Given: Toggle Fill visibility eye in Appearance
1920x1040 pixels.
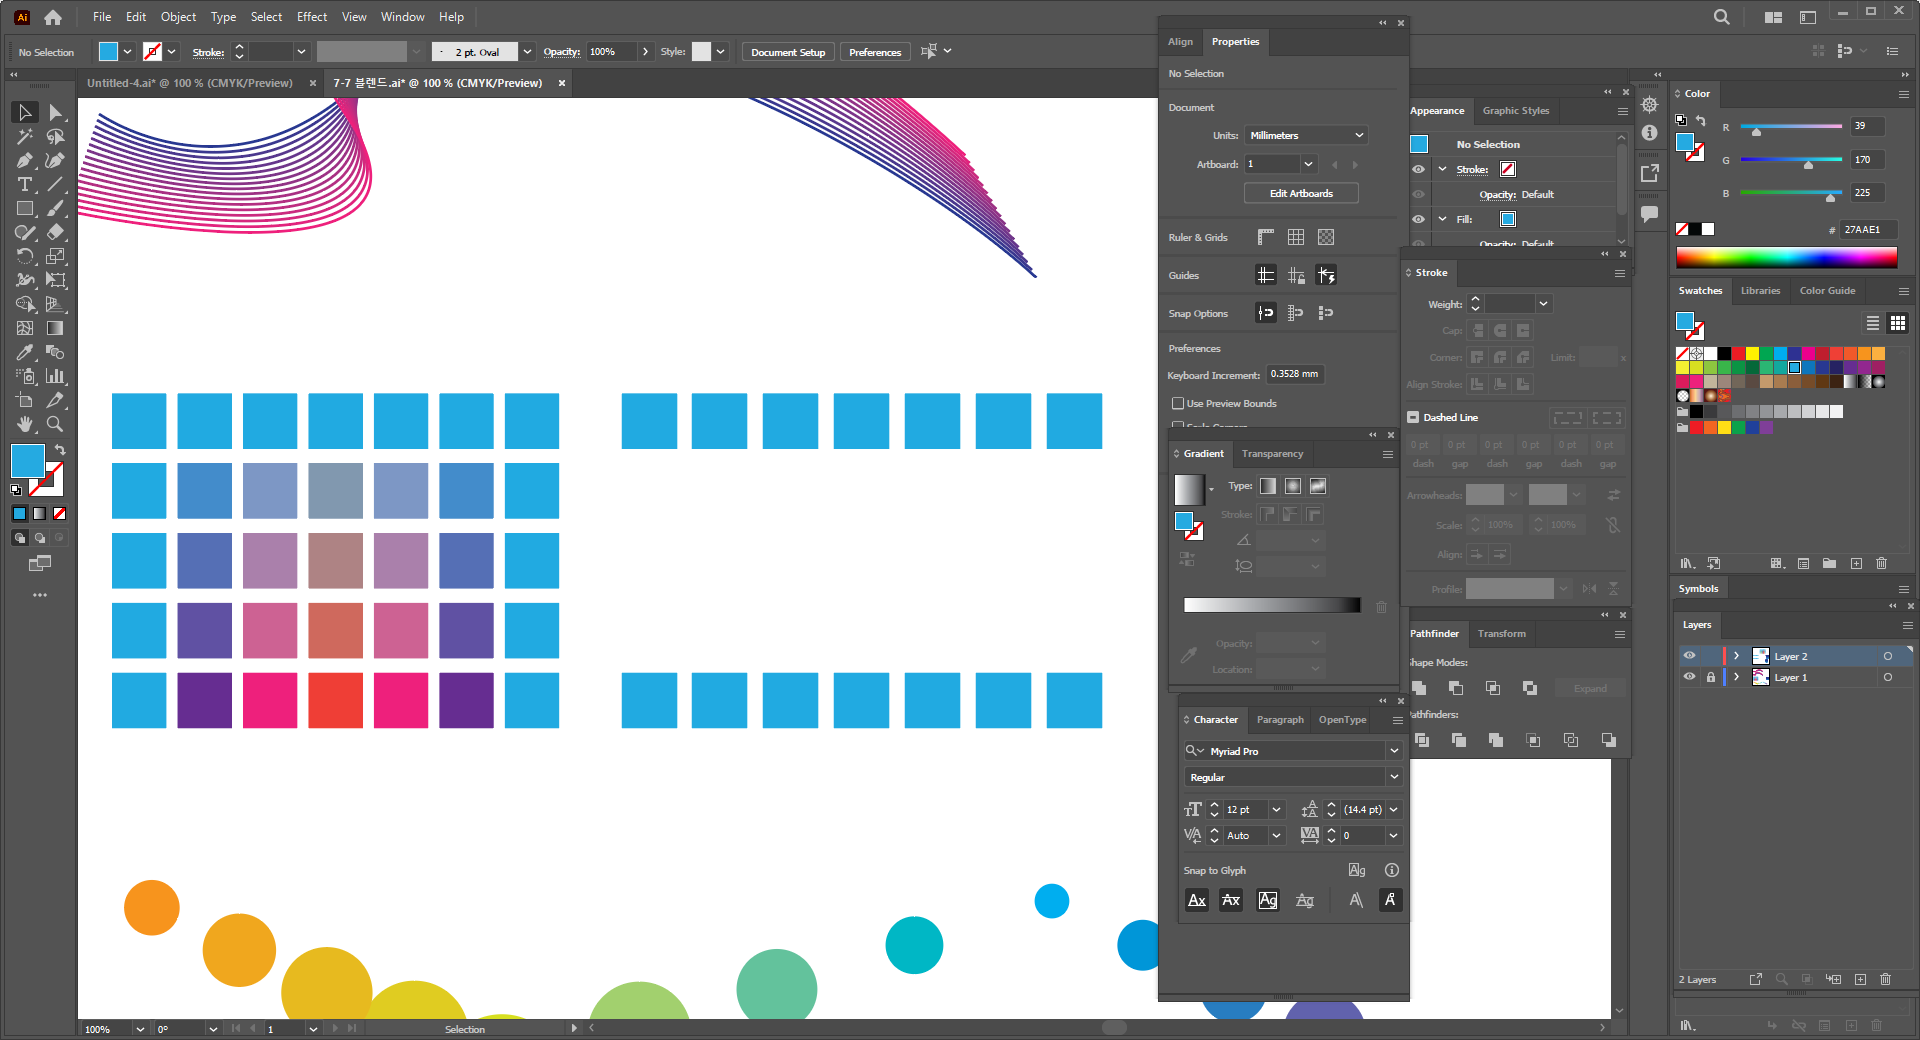Looking at the screenshot, I should [1419, 219].
